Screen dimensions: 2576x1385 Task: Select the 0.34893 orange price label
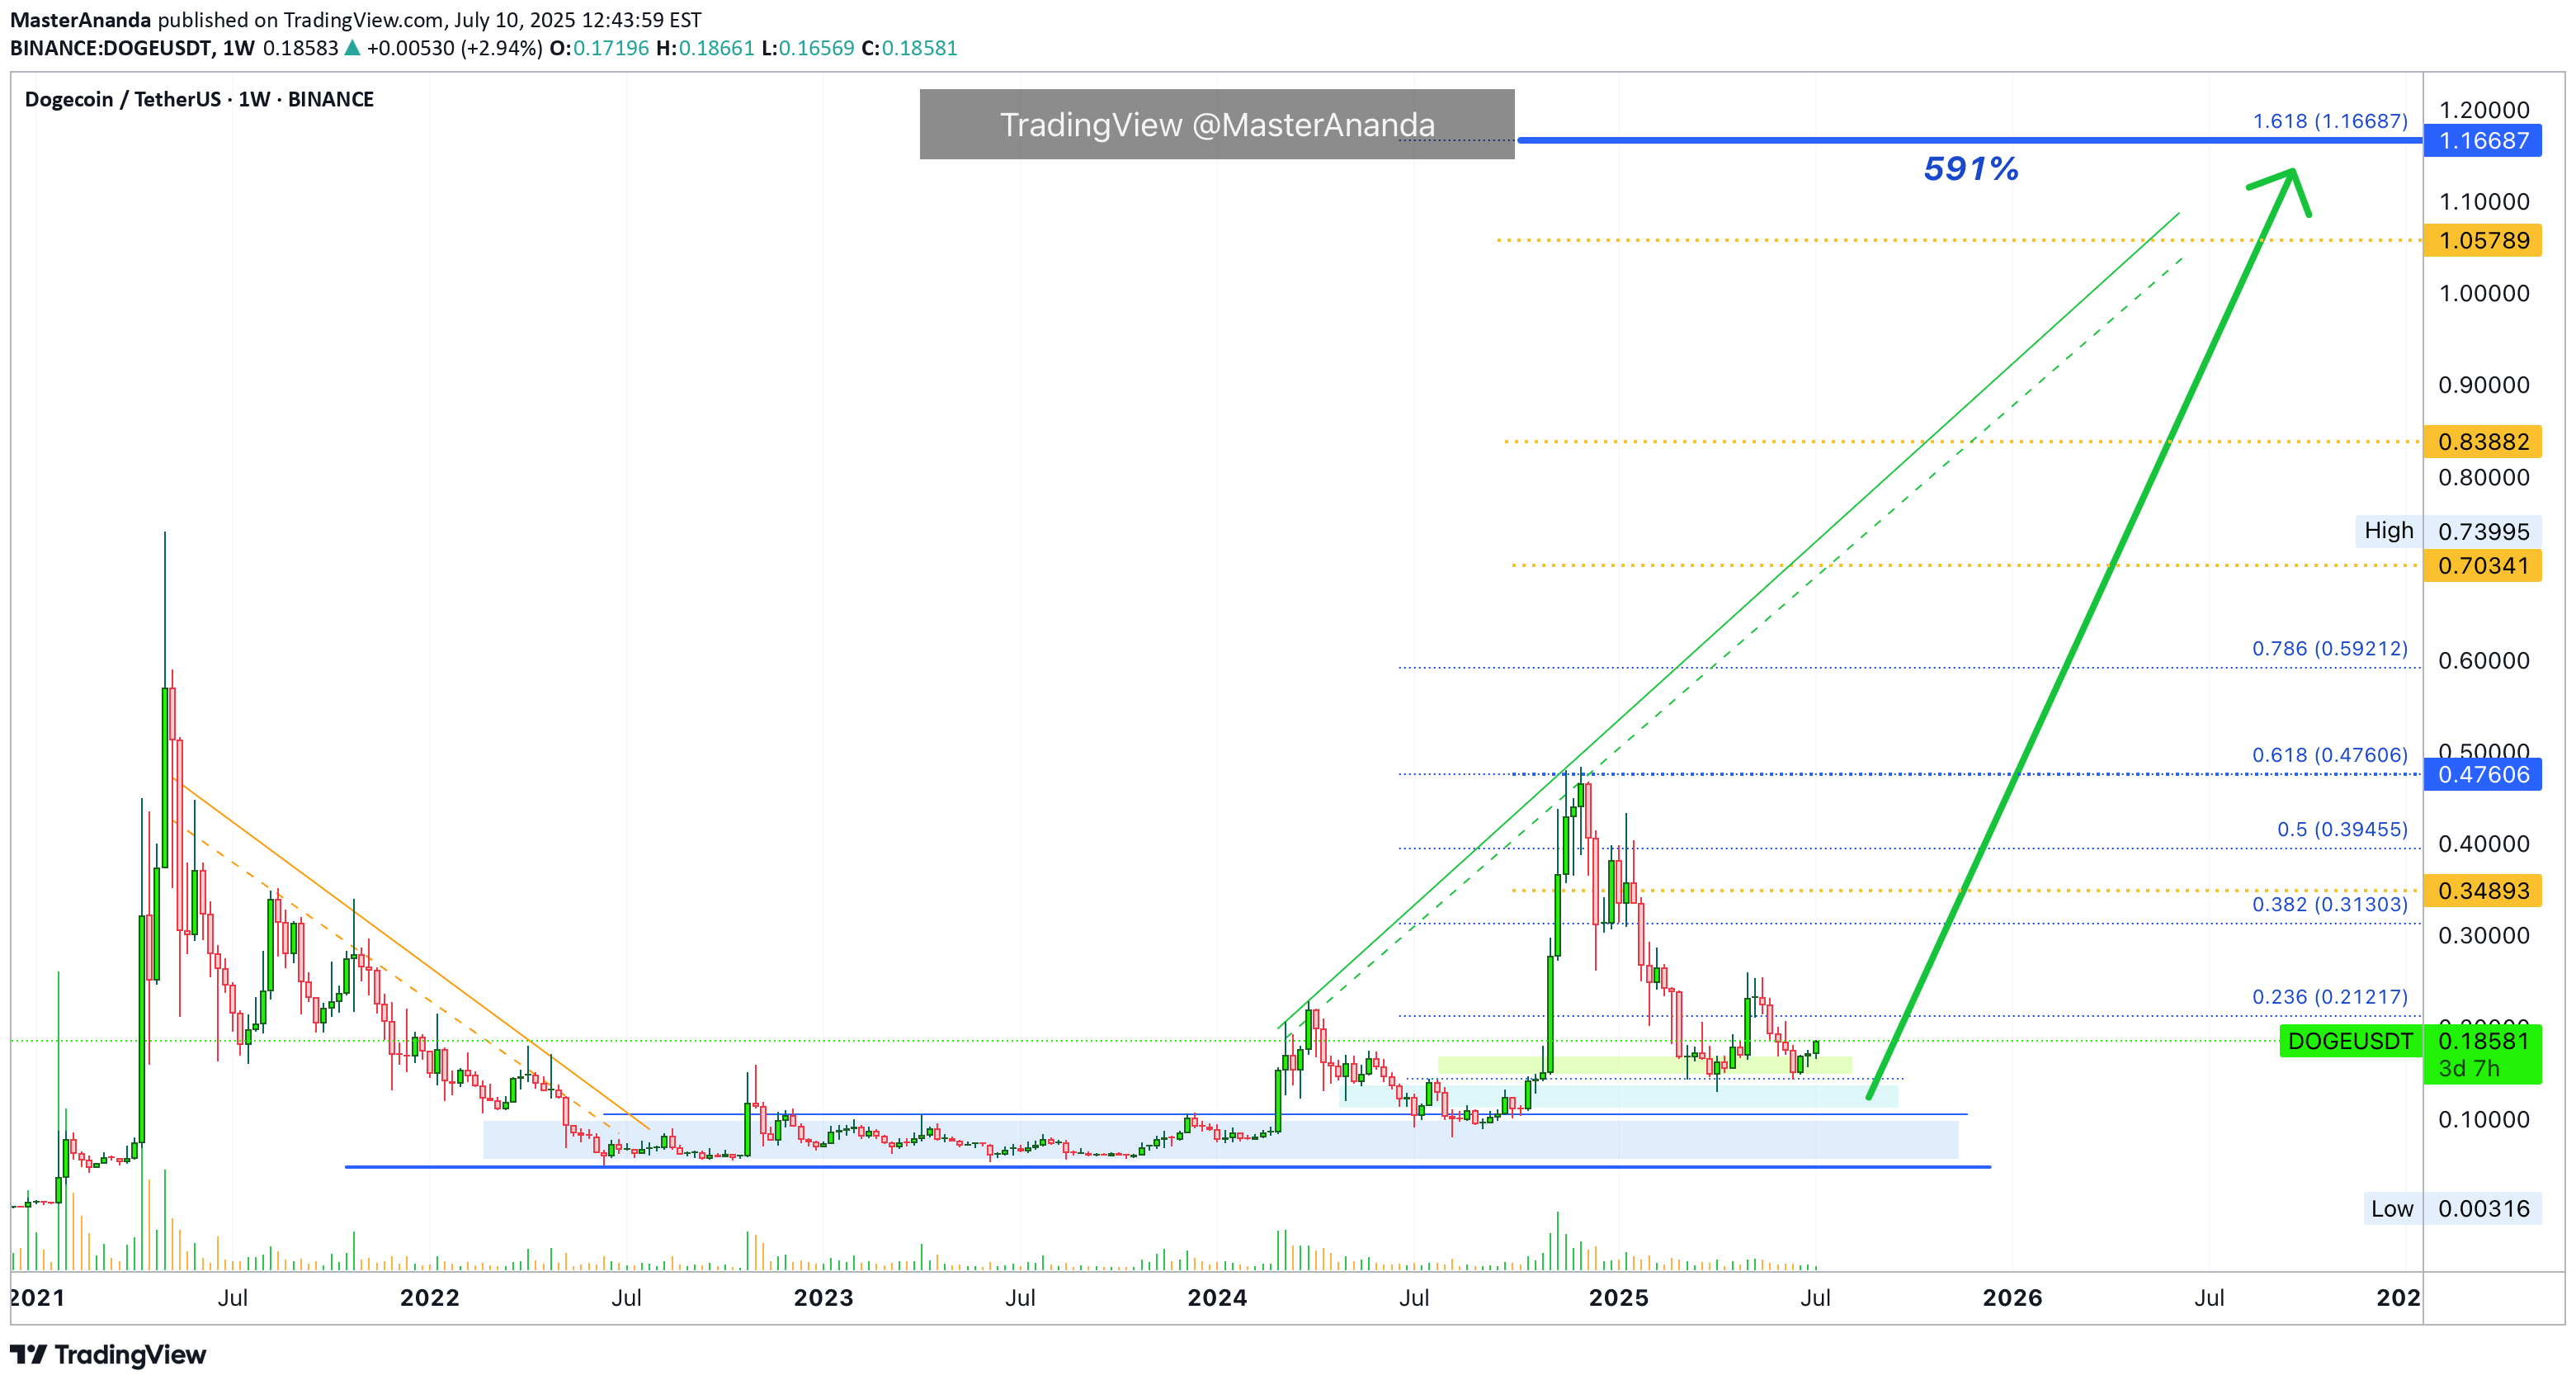[2483, 891]
